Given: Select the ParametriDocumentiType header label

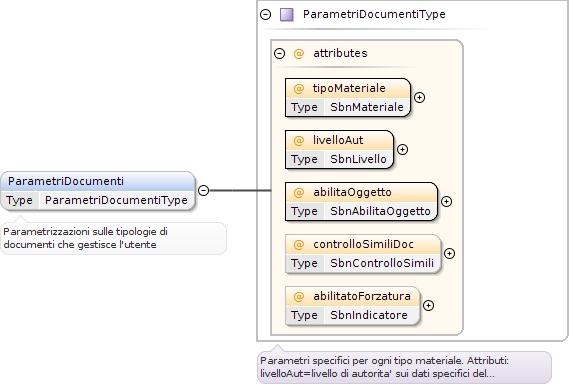Looking at the screenshot, I should (374, 14).
